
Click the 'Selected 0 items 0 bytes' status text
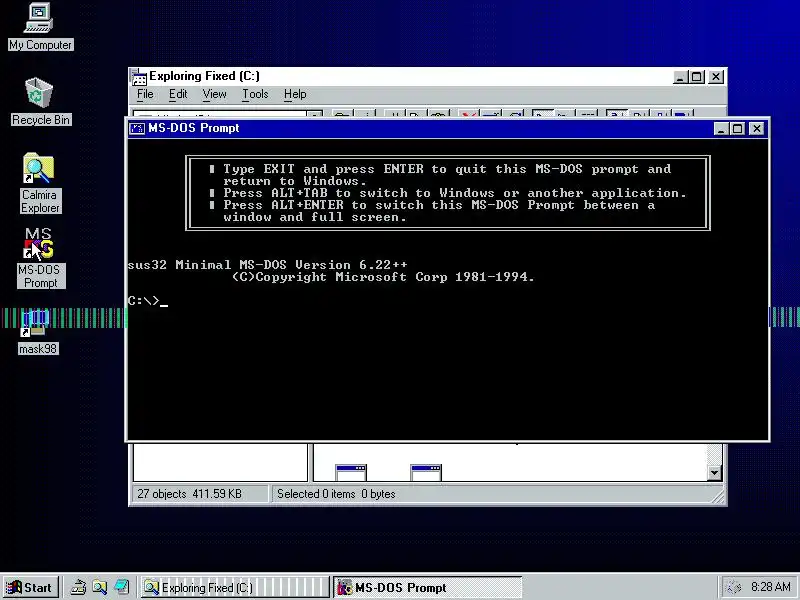[x=336, y=494]
